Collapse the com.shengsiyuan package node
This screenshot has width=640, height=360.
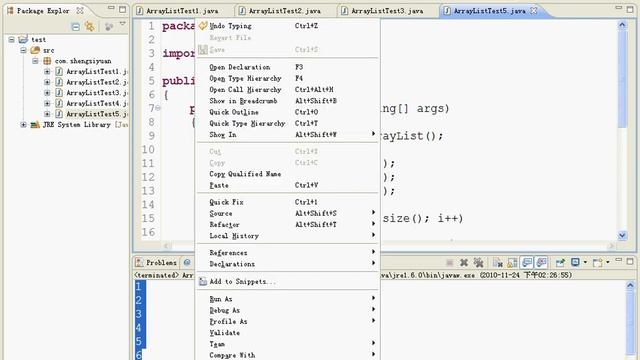36,61
